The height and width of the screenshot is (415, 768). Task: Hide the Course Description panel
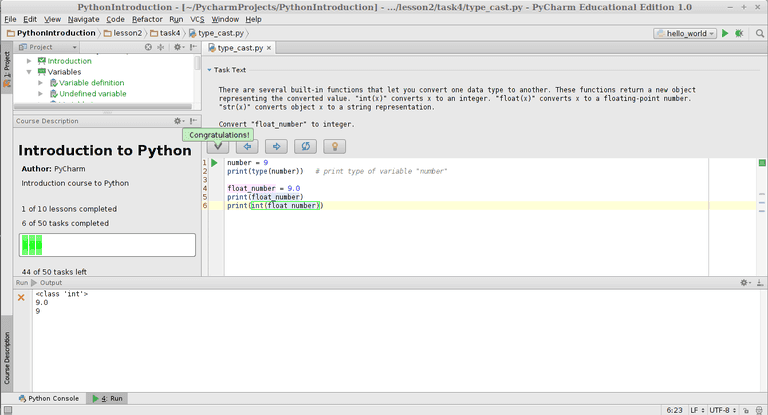coord(193,121)
